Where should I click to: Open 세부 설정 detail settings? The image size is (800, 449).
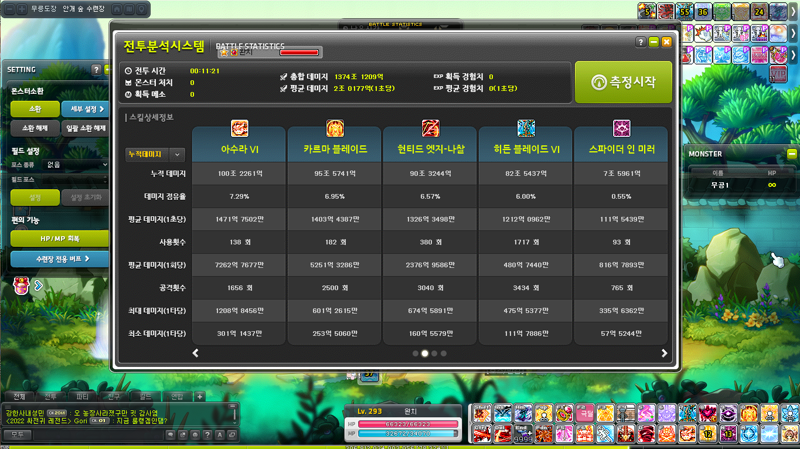click(x=86, y=109)
